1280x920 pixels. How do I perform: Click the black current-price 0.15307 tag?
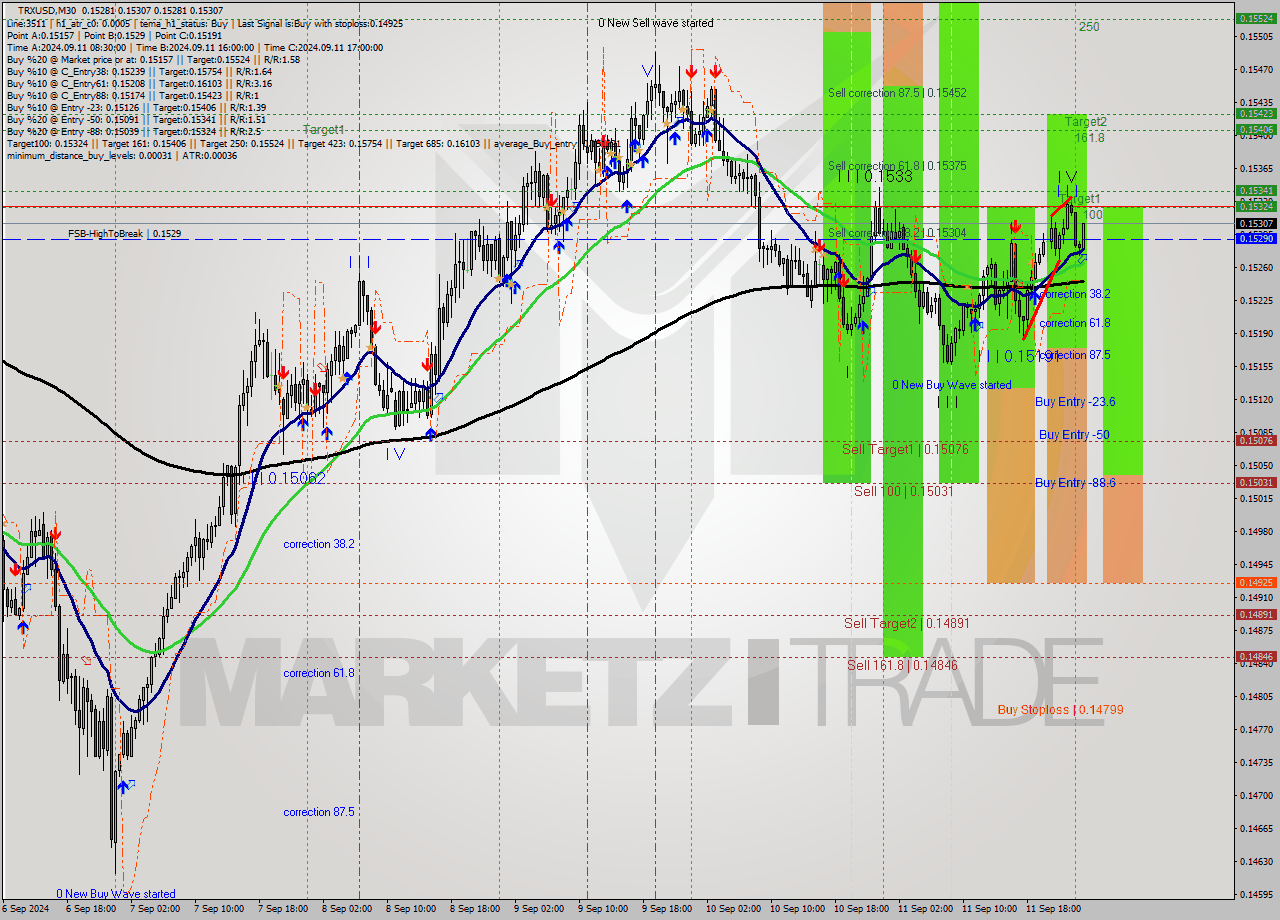click(x=1256, y=223)
